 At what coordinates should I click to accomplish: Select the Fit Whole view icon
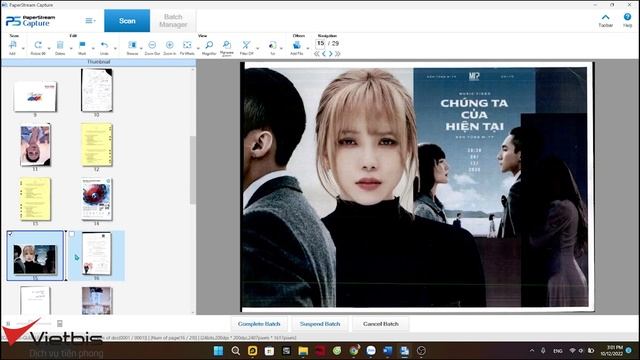187,45
